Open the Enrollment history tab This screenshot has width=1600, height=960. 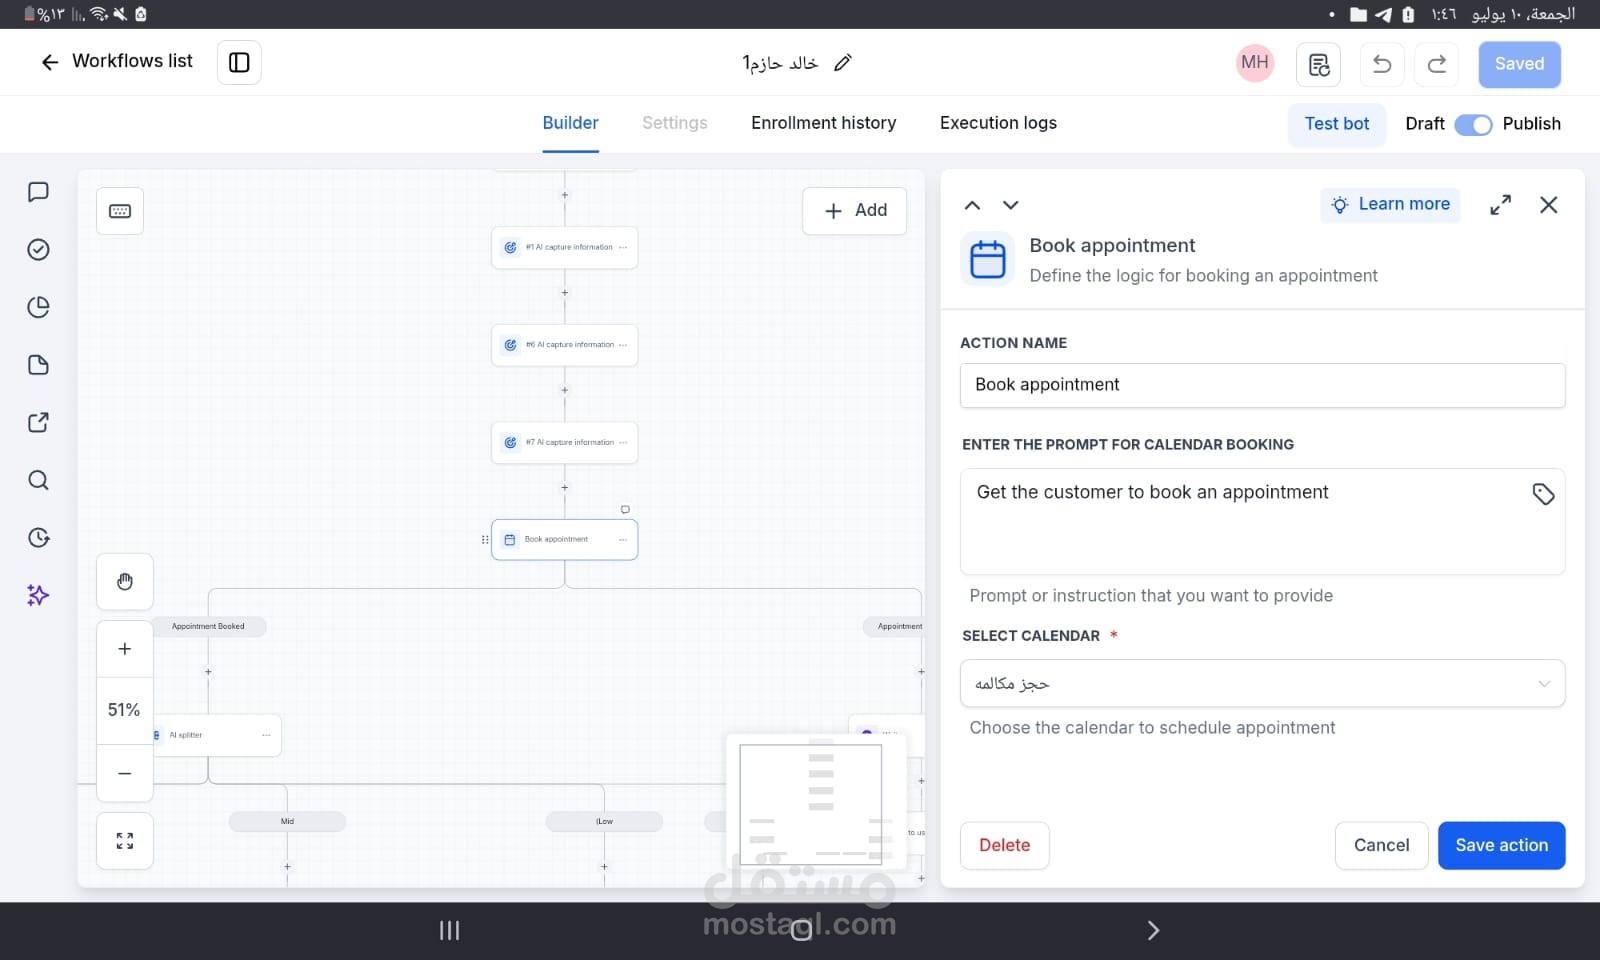[x=823, y=123]
